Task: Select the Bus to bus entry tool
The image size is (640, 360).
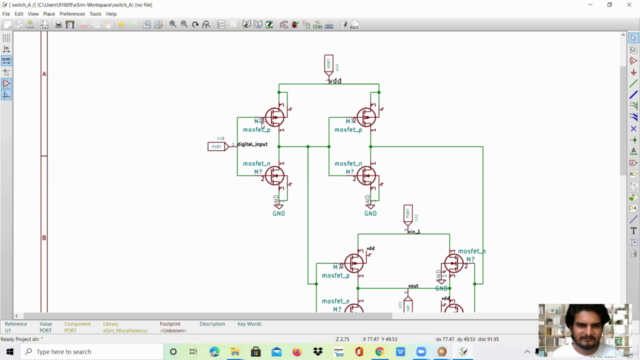Action: [x=633, y=117]
